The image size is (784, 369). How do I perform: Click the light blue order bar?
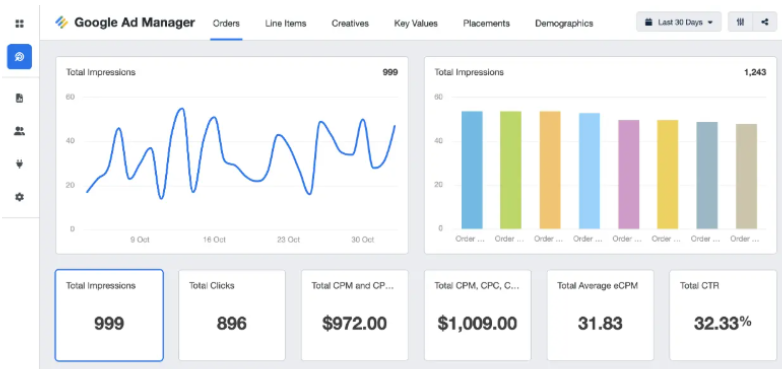[x=590, y=171]
